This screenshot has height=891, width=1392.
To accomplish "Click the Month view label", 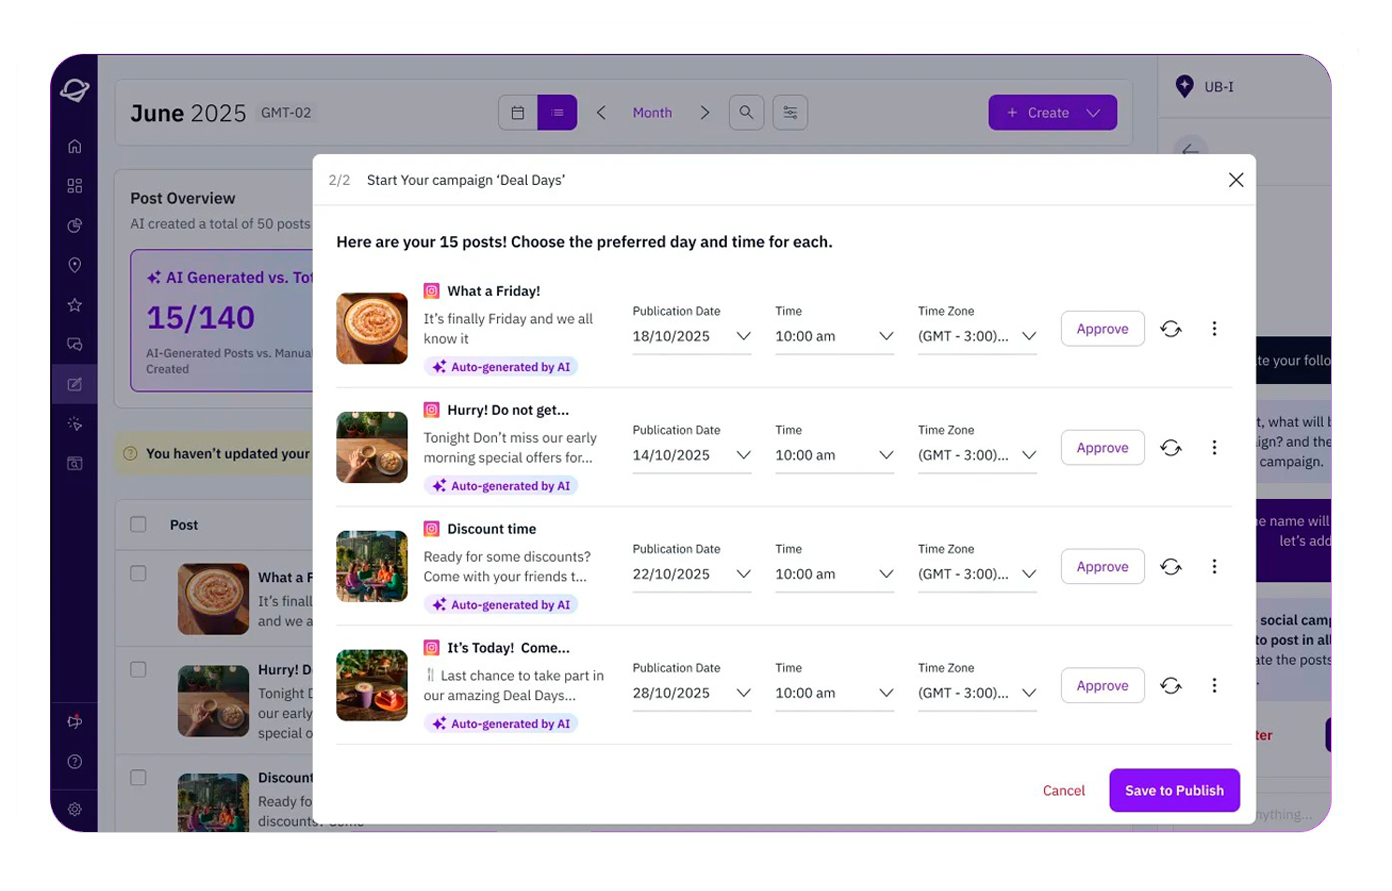I will click(x=652, y=113).
